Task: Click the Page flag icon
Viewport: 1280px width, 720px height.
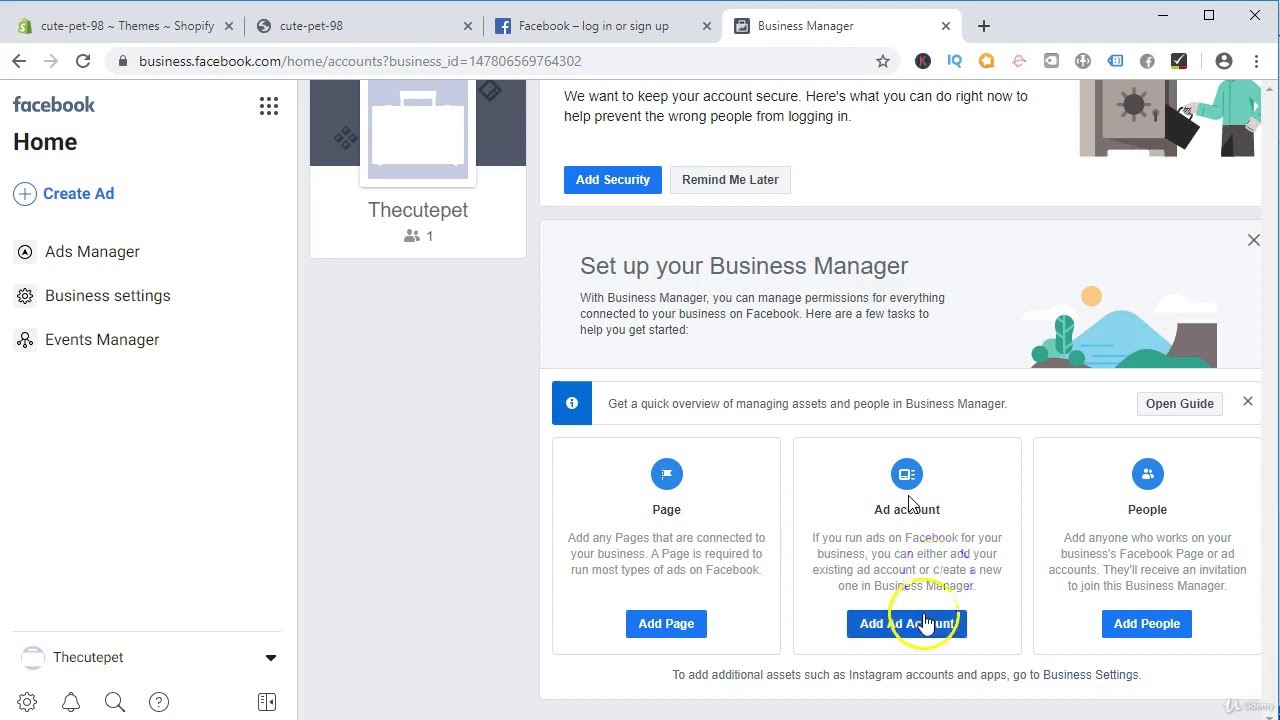Action: pyautogui.click(x=667, y=474)
